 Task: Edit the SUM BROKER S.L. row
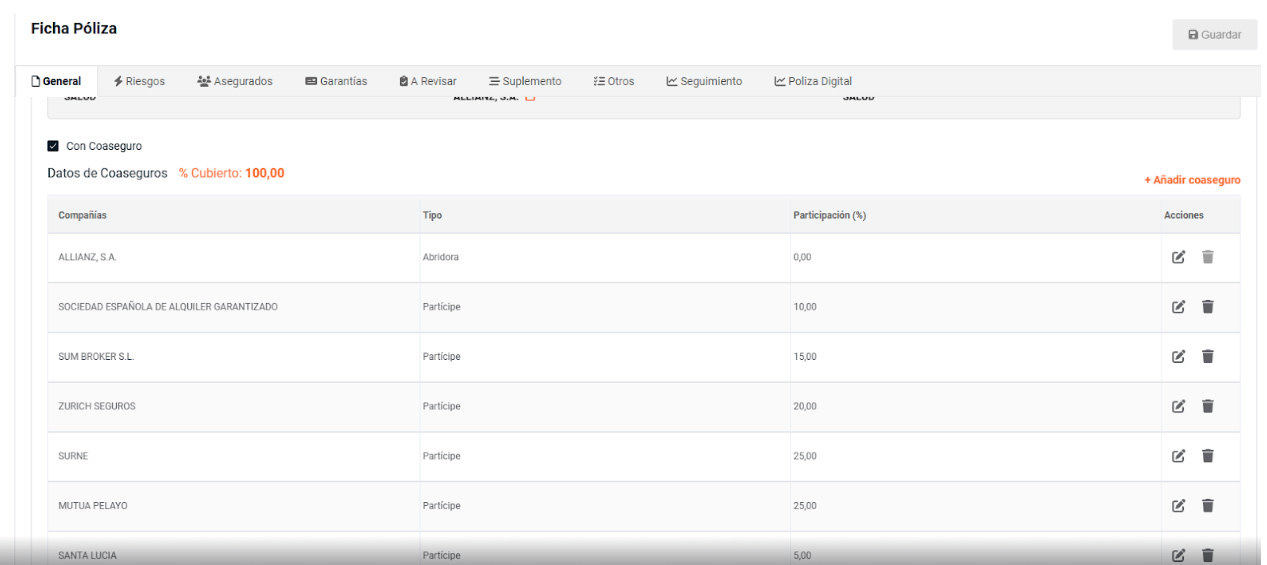(x=1178, y=356)
